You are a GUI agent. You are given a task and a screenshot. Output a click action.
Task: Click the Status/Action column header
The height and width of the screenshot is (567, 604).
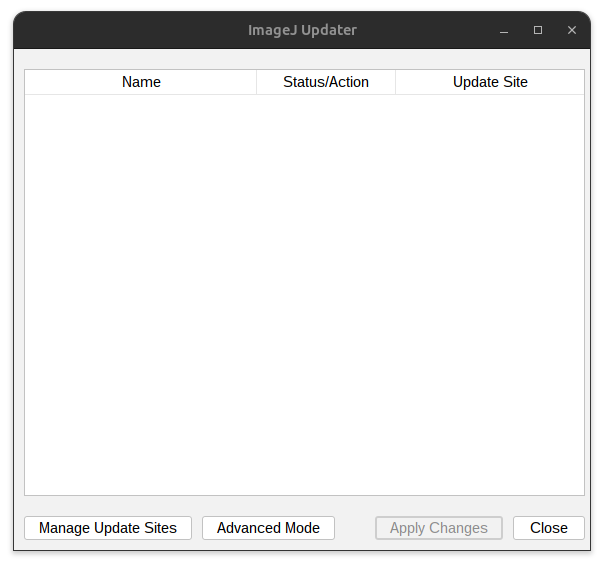pos(326,82)
